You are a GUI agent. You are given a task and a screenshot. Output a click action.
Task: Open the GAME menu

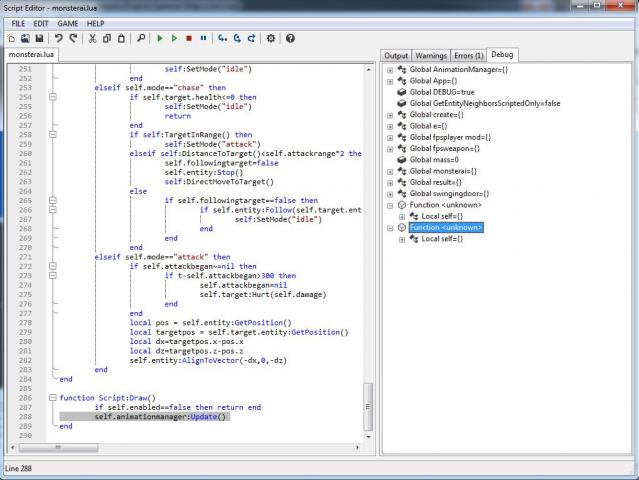point(67,22)
